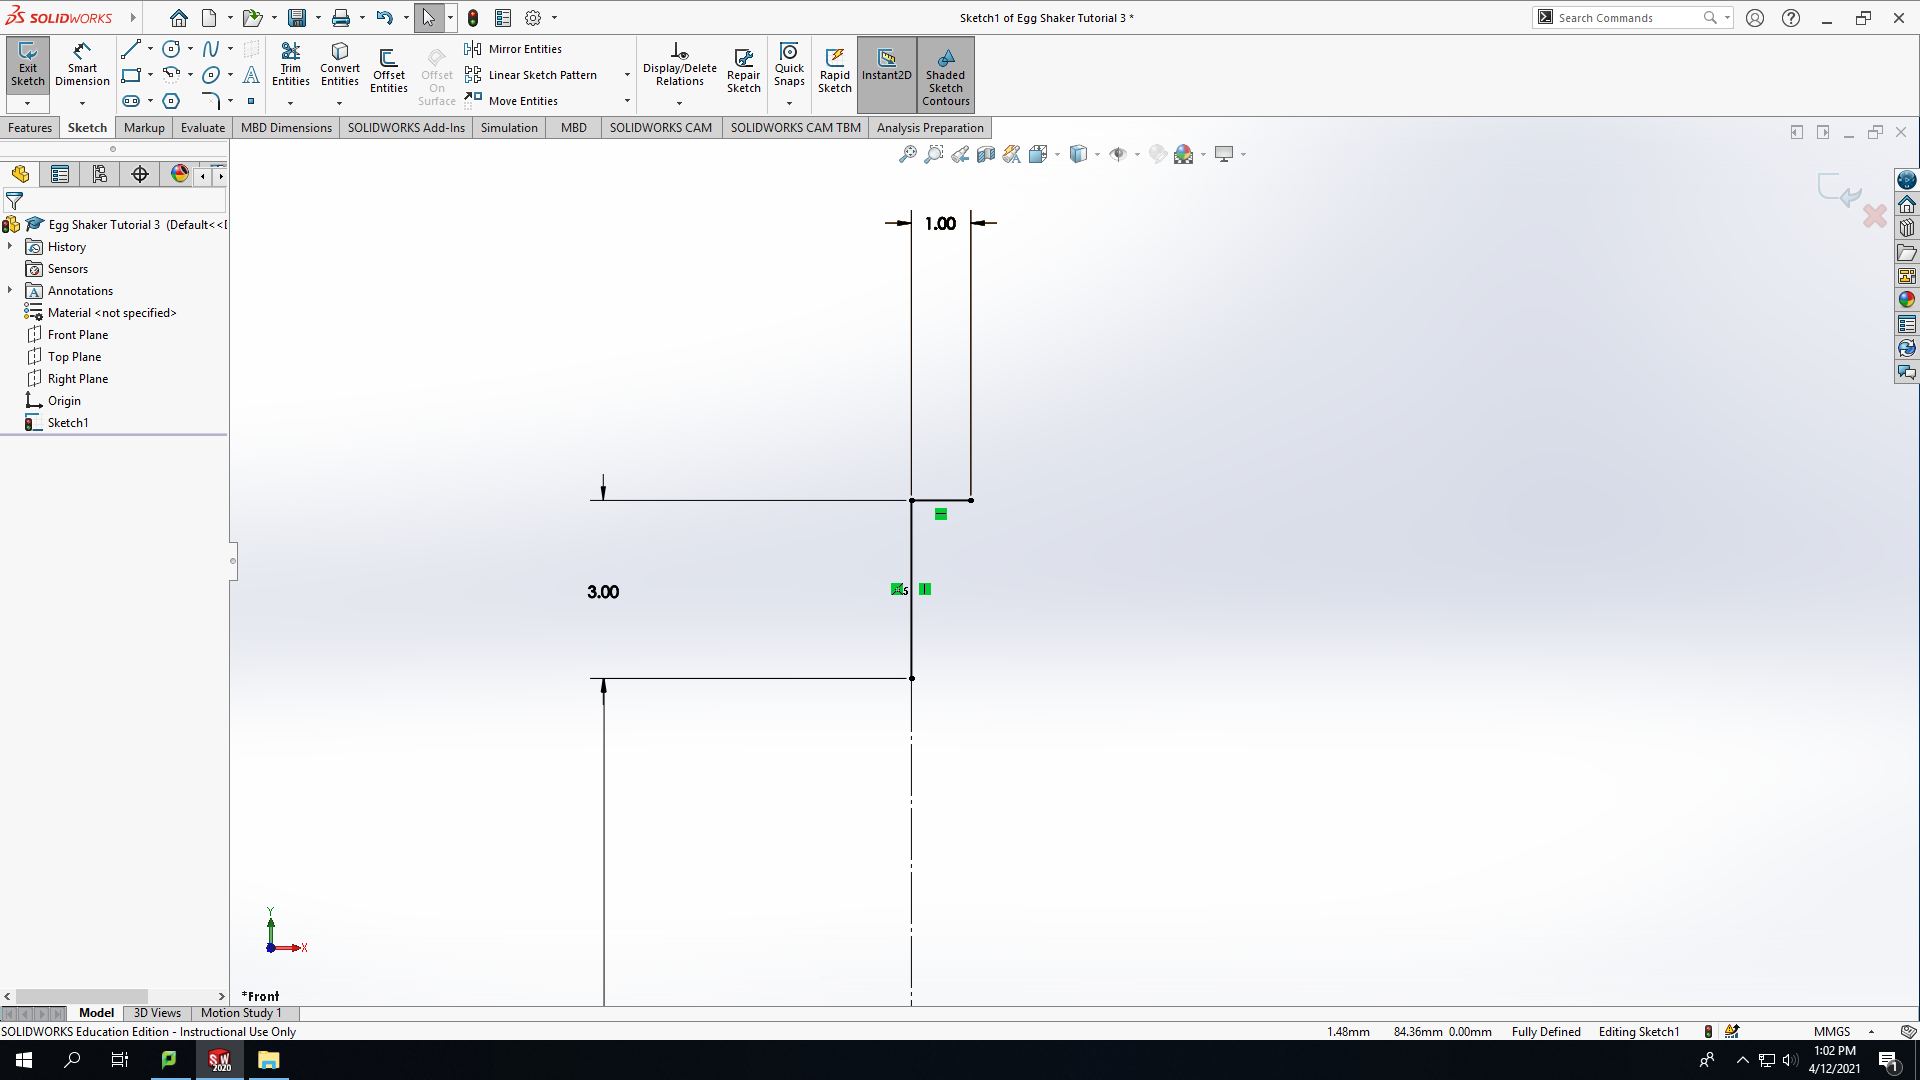Open Quick Snaps
Viewport: 1920px width, 1080px height.
(789, 64)
